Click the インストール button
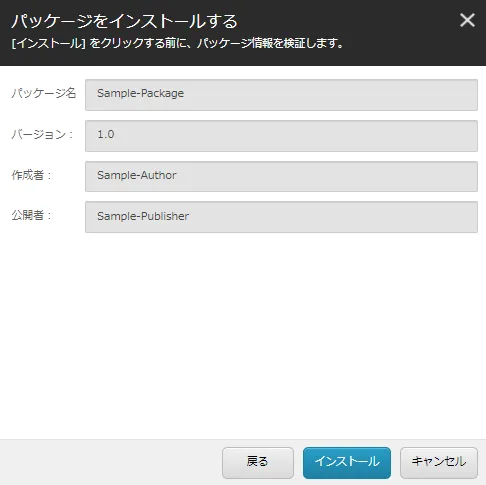 347,462
